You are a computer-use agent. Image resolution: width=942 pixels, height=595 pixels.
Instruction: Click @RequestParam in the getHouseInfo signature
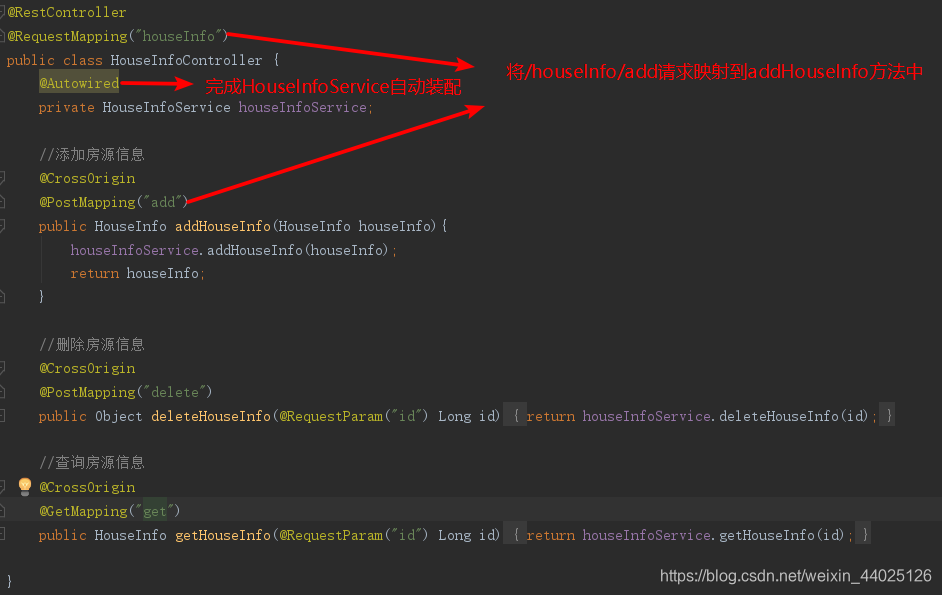[x=331, y=535]
